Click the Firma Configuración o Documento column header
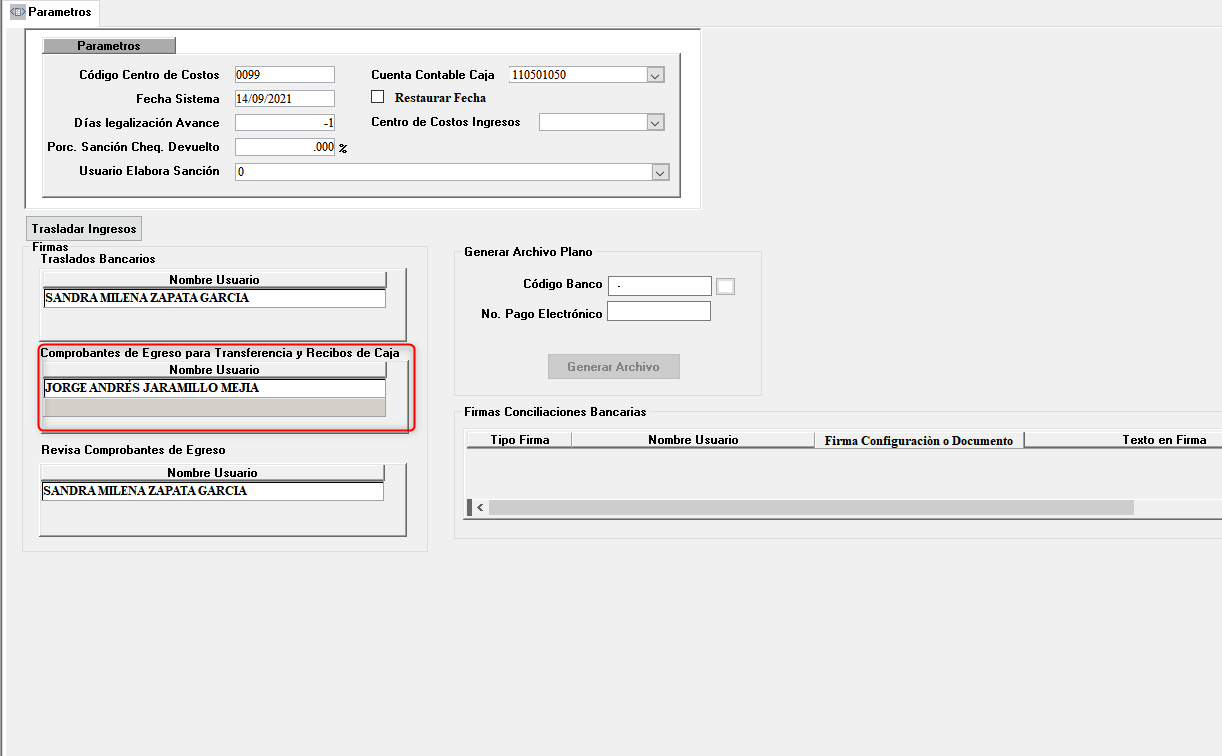The image size is (1222, 756). click(x=918, y=441)
